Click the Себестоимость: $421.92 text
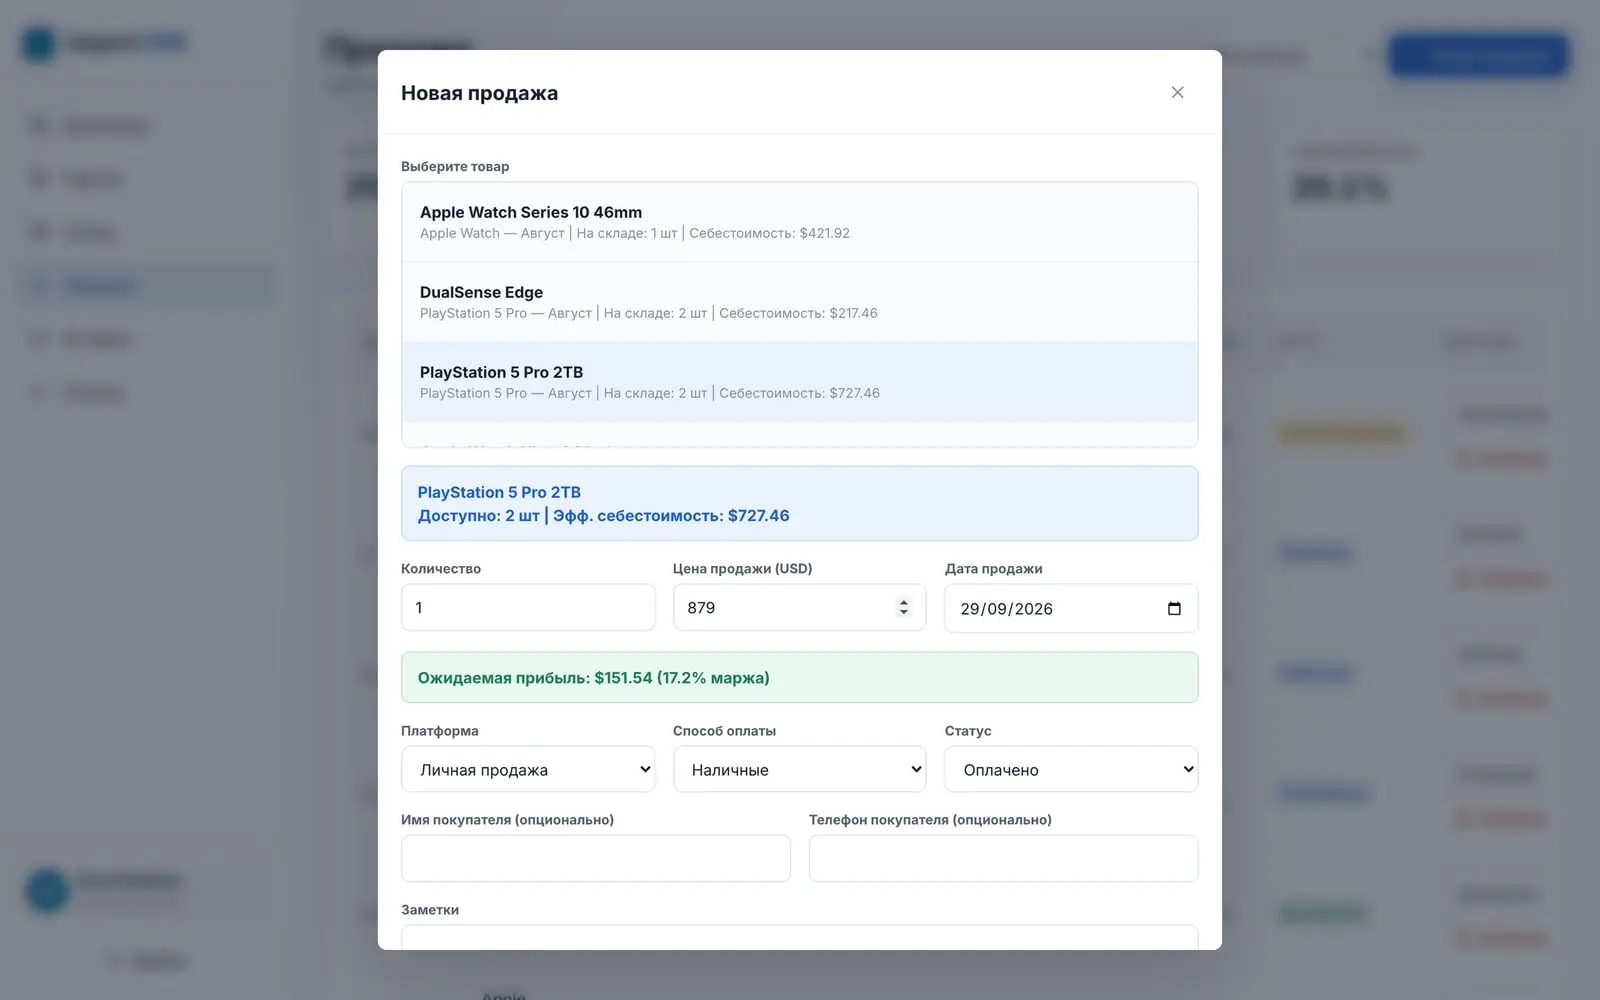 pos(769,233)
